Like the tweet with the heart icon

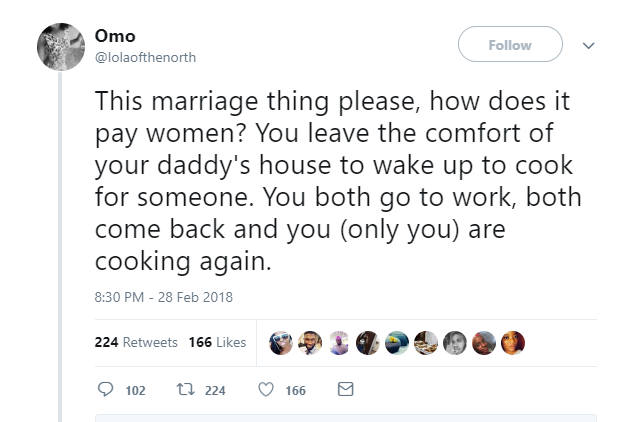click(x=265, y=390)
